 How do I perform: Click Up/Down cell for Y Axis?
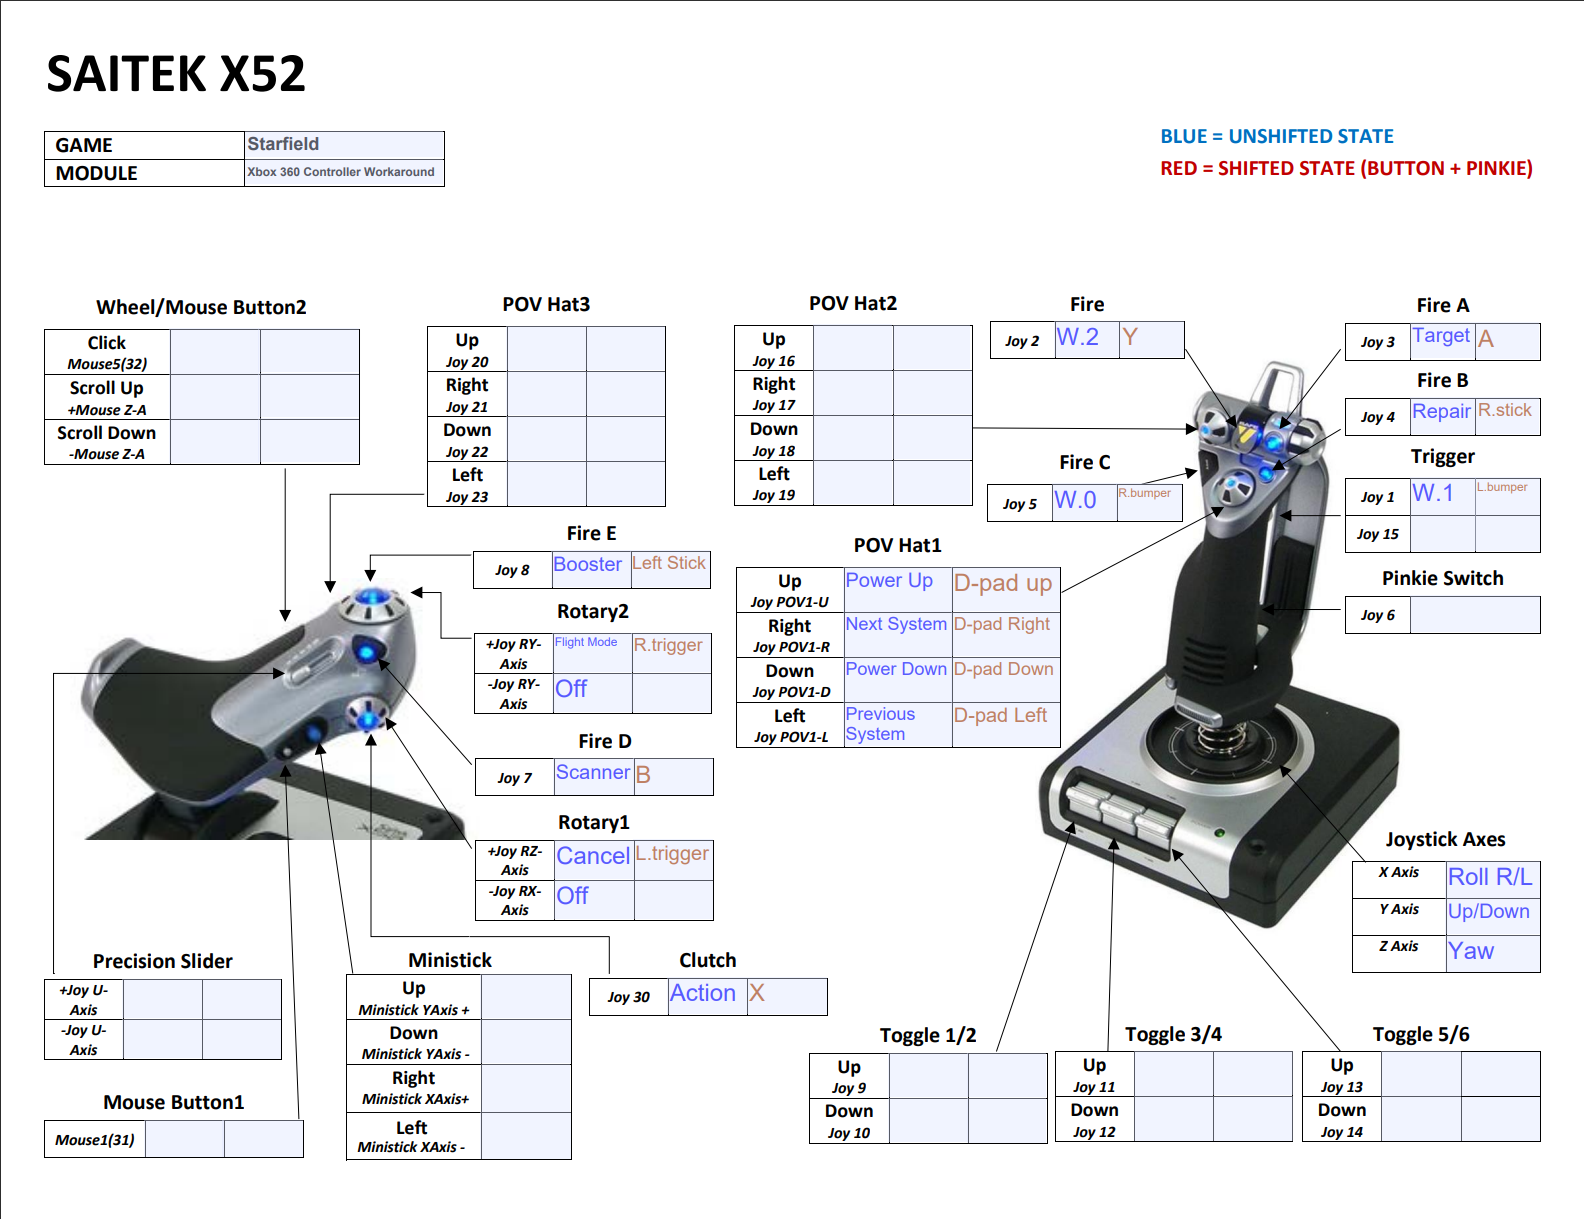(x=1493, y=917)
